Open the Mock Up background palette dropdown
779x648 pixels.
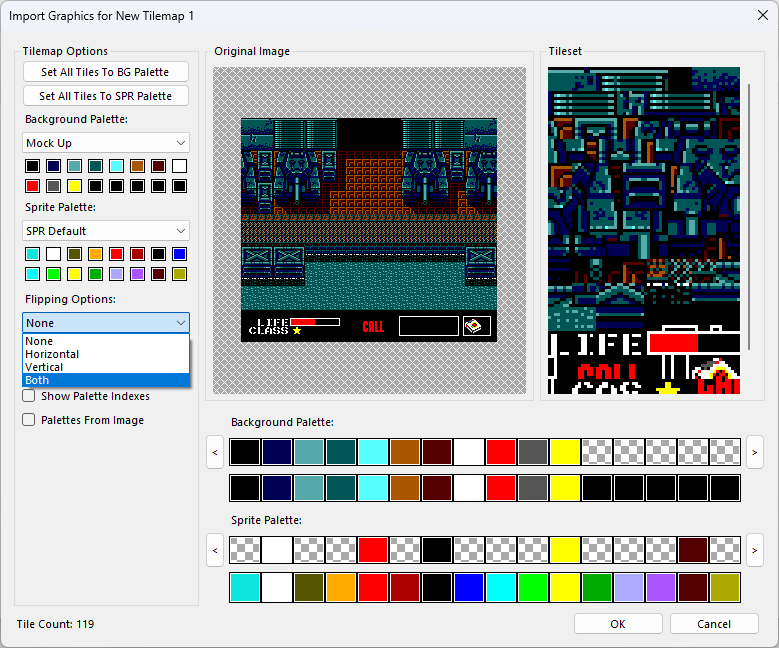point(106,143)
